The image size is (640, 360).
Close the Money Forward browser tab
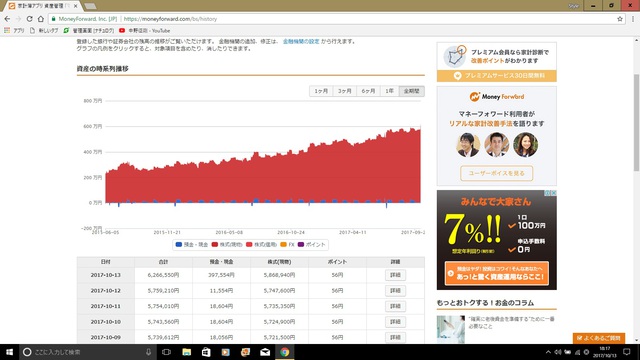tap(76, 6)
